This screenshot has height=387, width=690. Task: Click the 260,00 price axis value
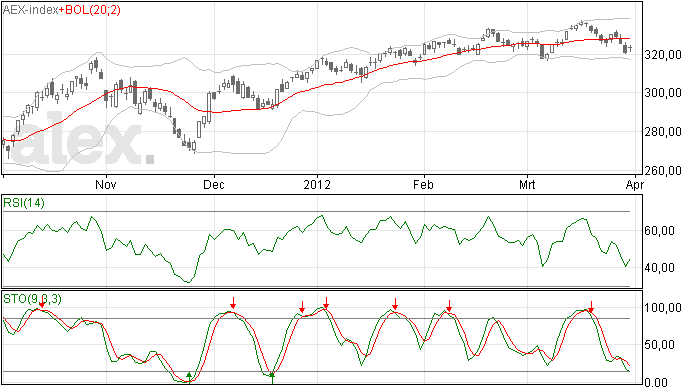tap(663, 170)
